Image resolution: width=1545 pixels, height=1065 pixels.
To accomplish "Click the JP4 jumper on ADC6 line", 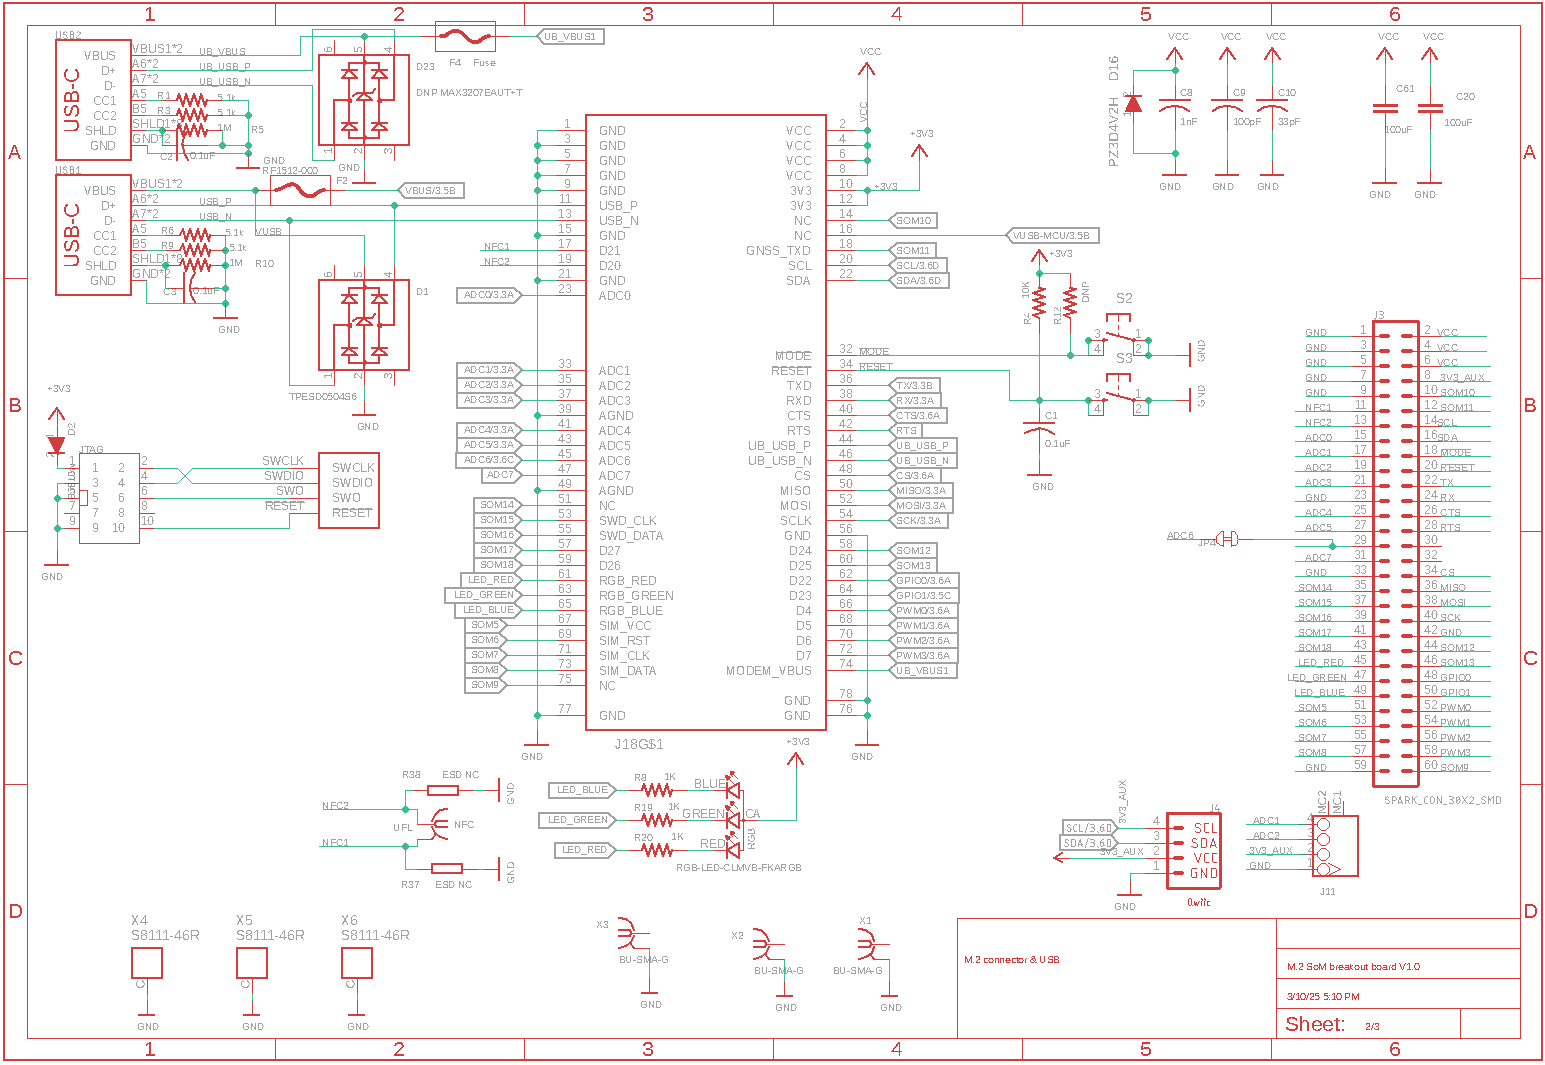I will (x=1229, y=539).
